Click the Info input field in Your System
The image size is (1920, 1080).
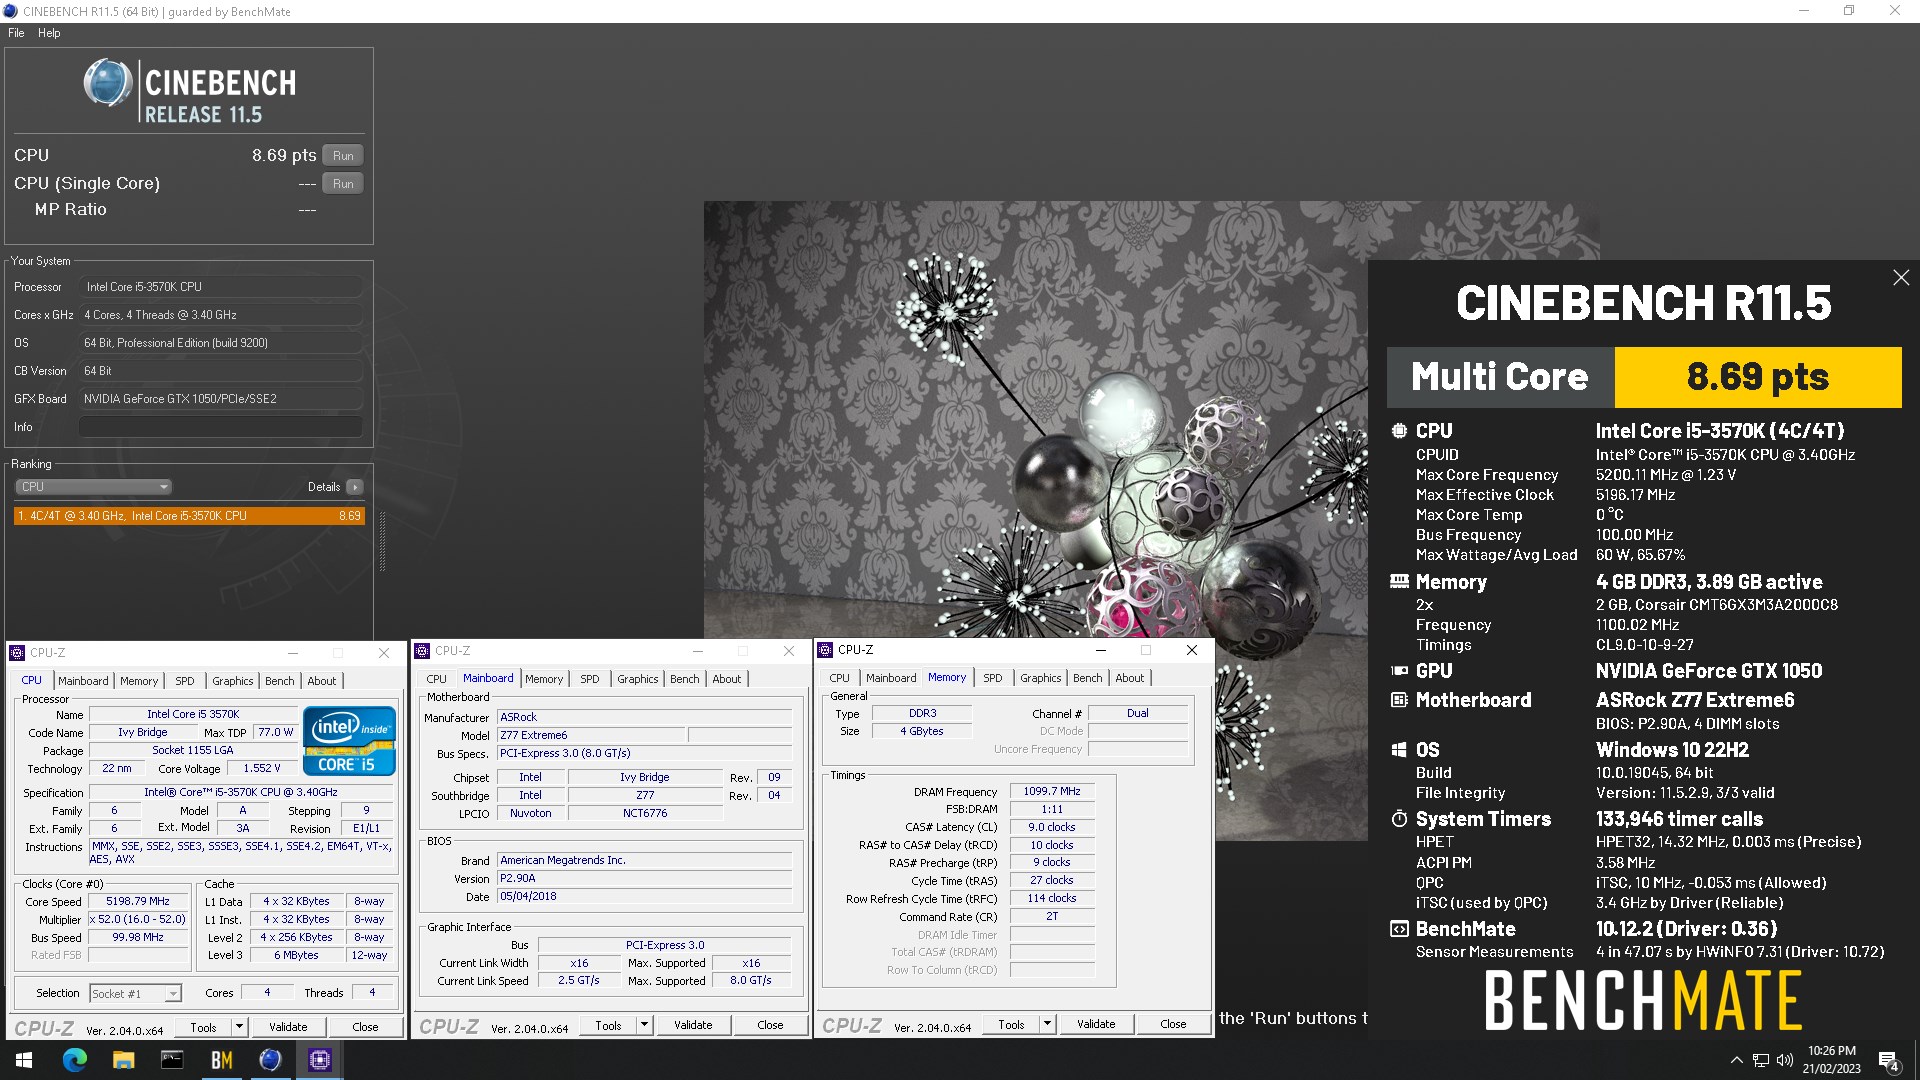point(220,427)
